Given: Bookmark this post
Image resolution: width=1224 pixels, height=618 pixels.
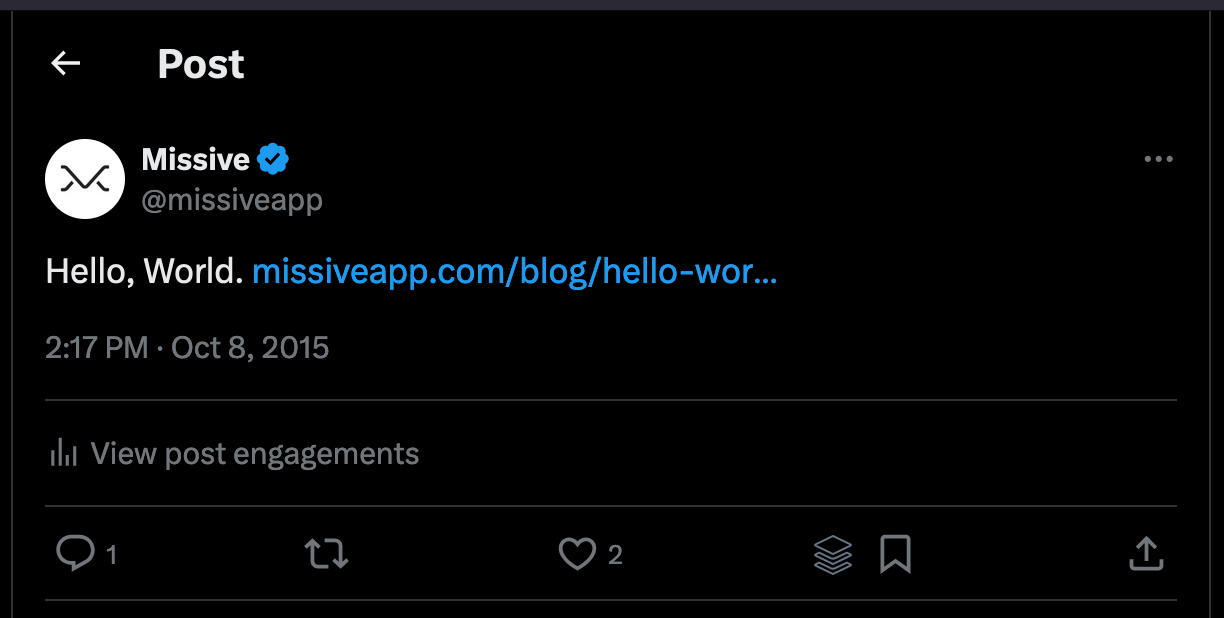Looking at the screenshot, I should click(x=896, y=553).
